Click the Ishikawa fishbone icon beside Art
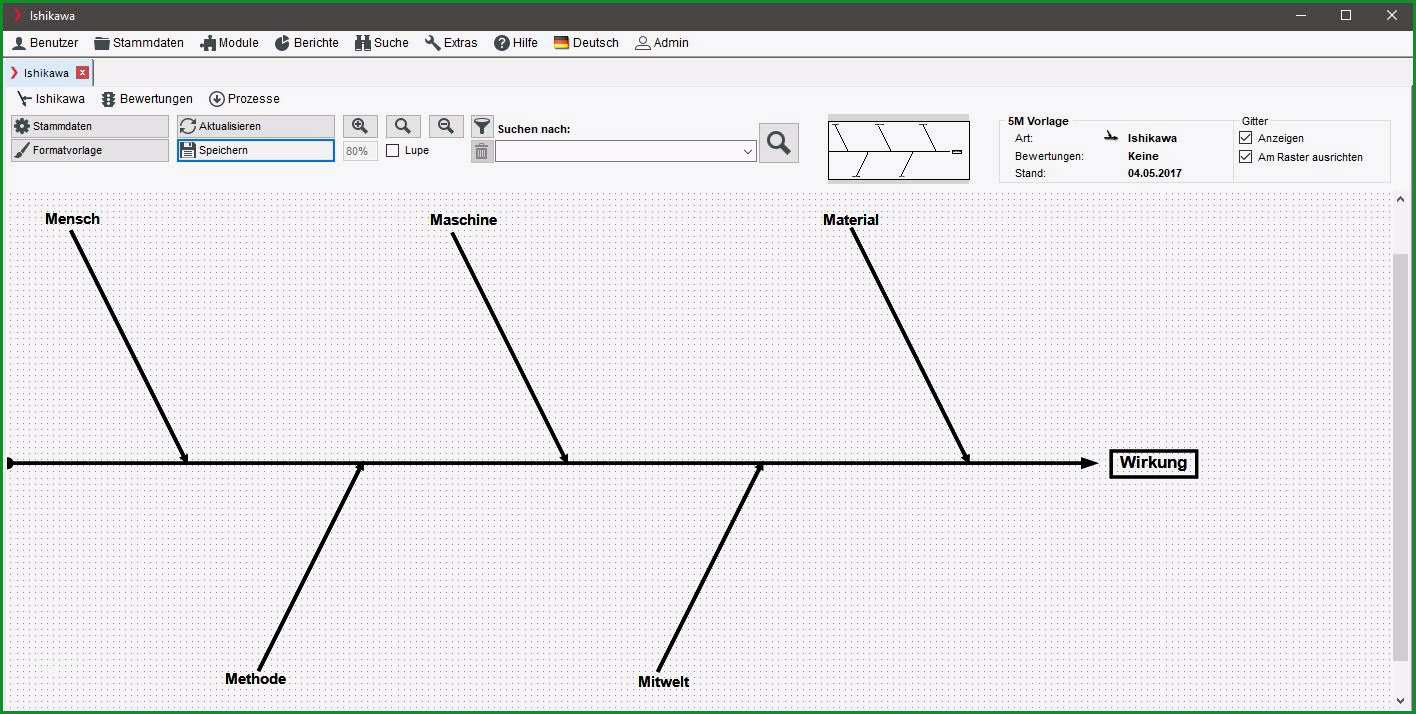This screenshot has width=1416, height=714. coord(1111,137)
